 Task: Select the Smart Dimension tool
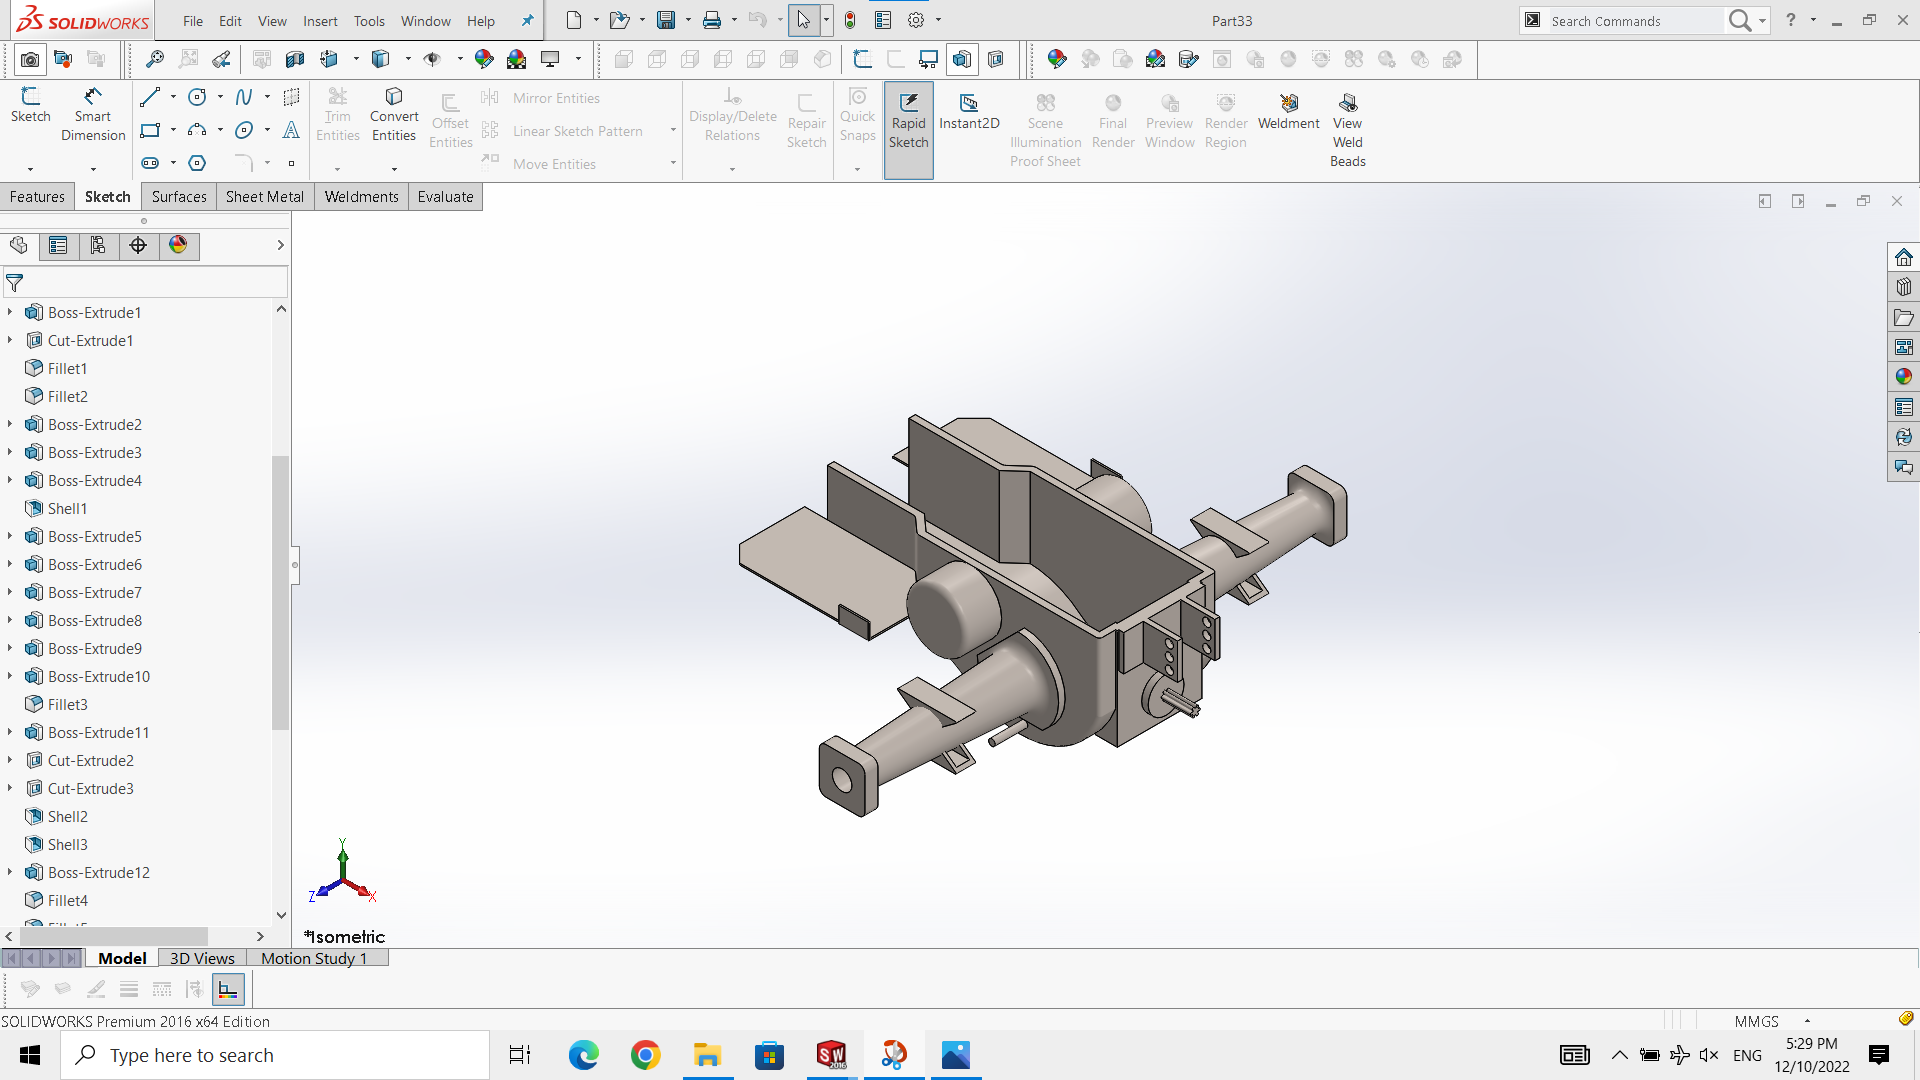(x=93, y=114)
